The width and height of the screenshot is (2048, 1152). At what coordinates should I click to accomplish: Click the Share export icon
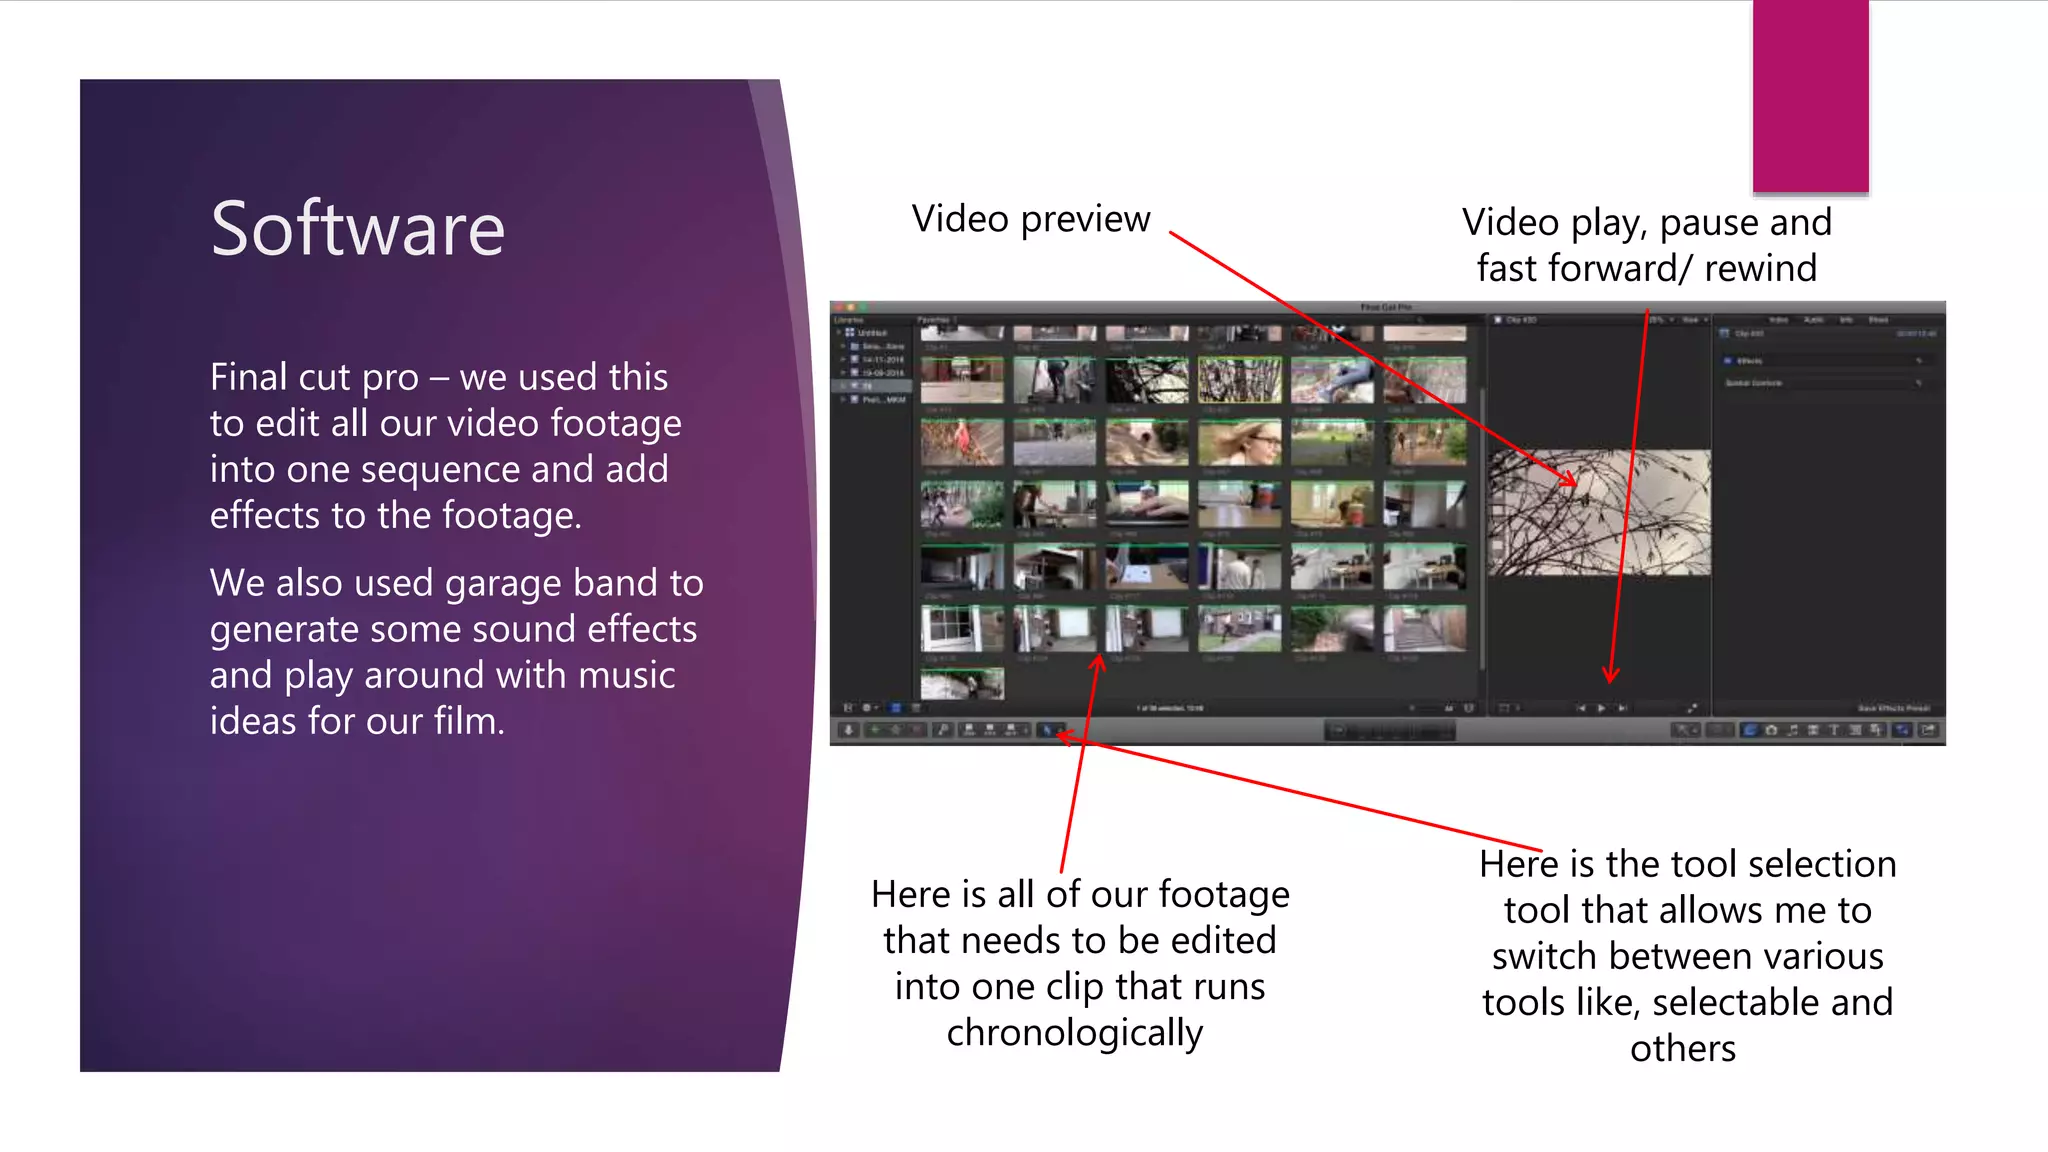1928,730
